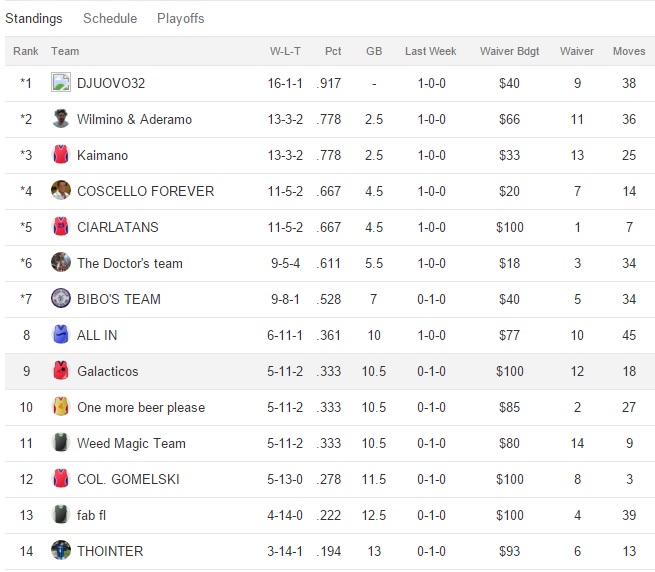Open the Playoffs tab
This screenshot has width=655, height=572.
181,18
